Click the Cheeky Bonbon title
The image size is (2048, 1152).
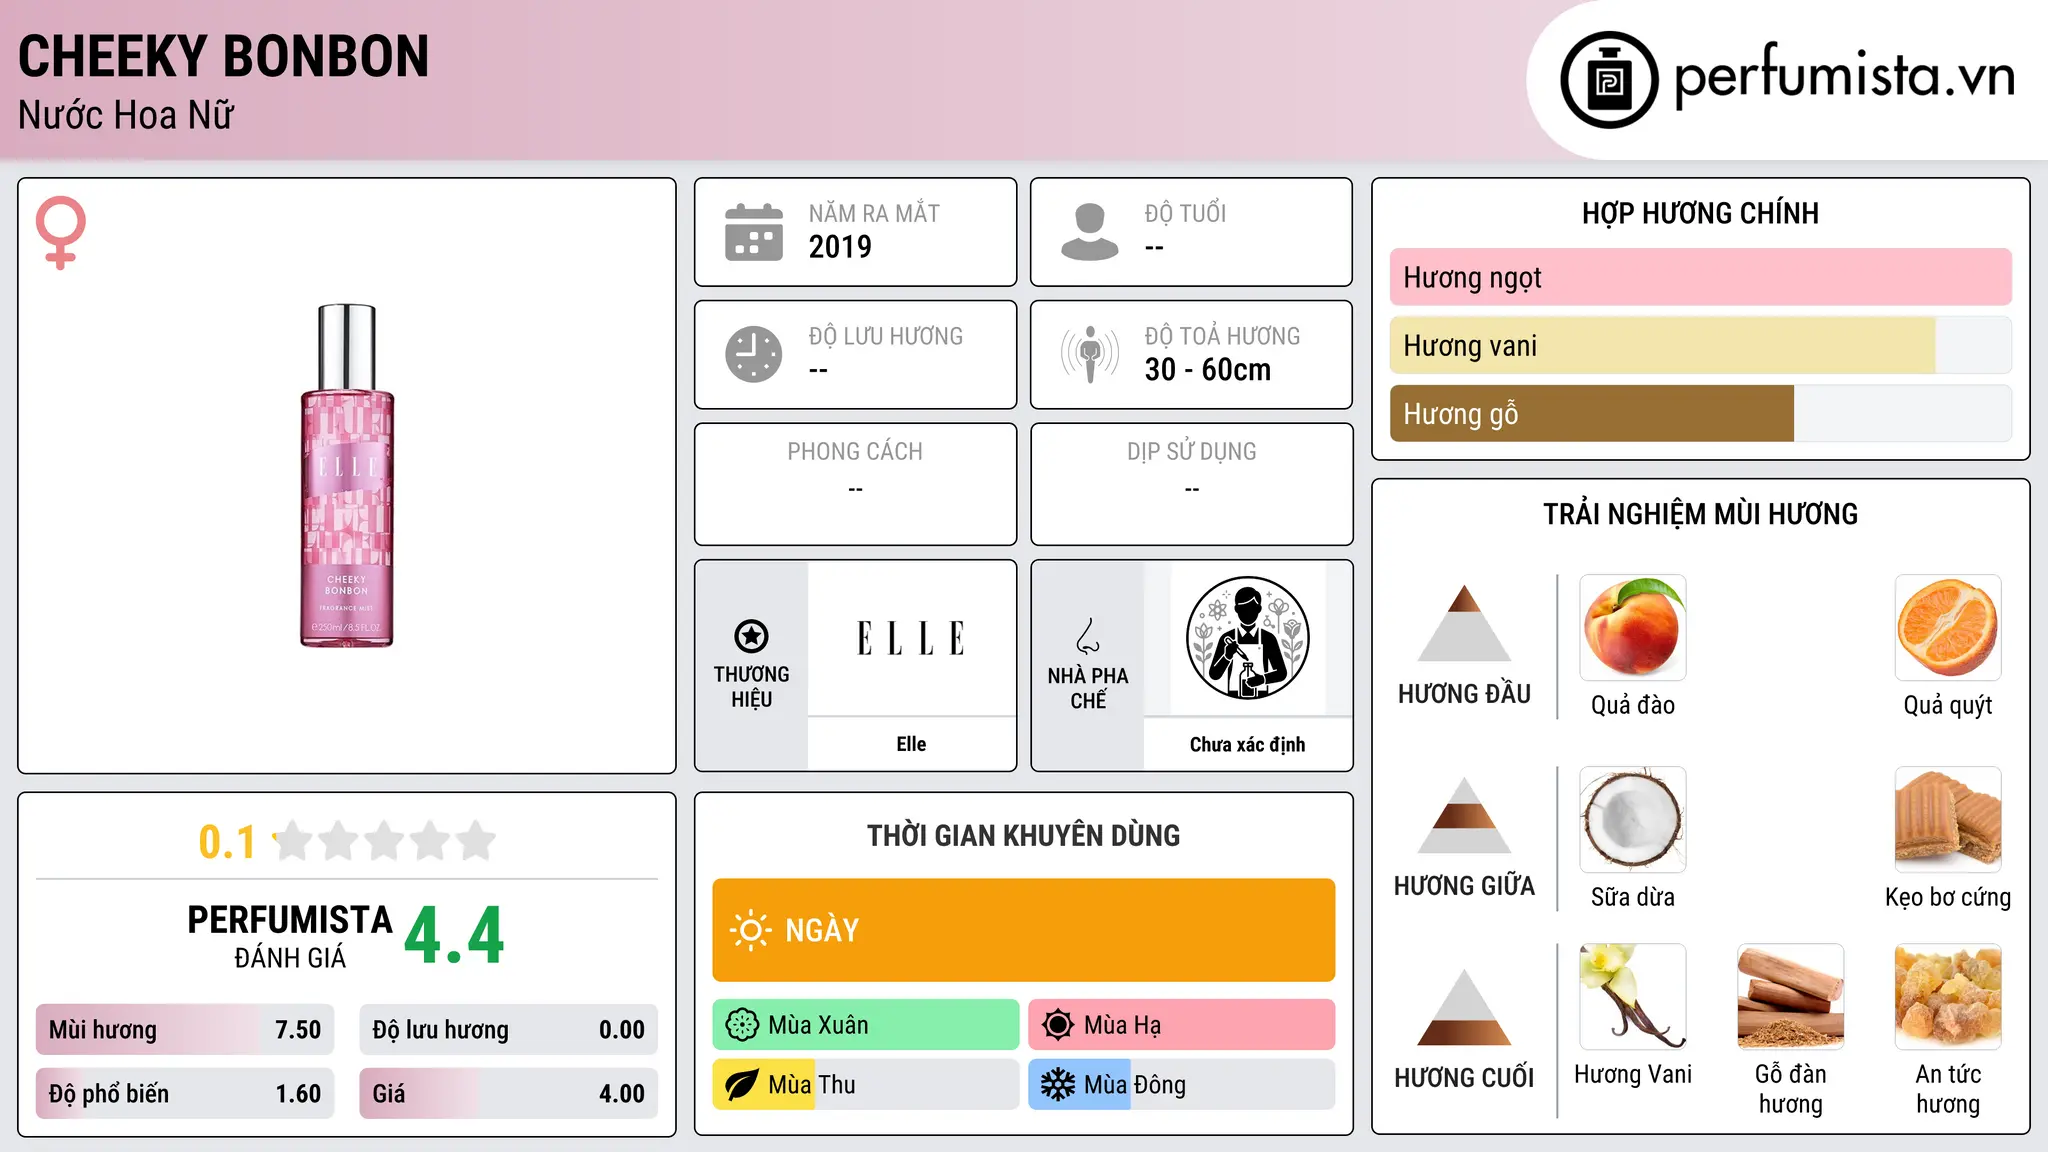(223, 56)
